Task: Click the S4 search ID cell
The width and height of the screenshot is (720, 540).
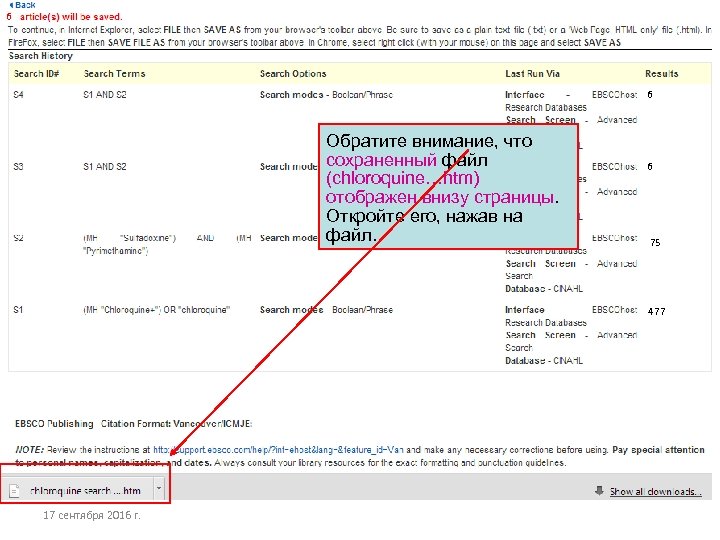Action: click(18, 95)
